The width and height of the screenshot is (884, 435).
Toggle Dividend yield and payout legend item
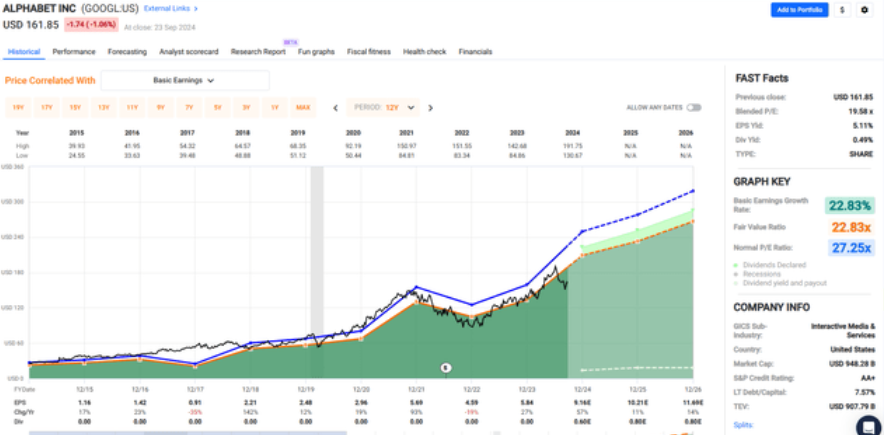coord(780,283)
